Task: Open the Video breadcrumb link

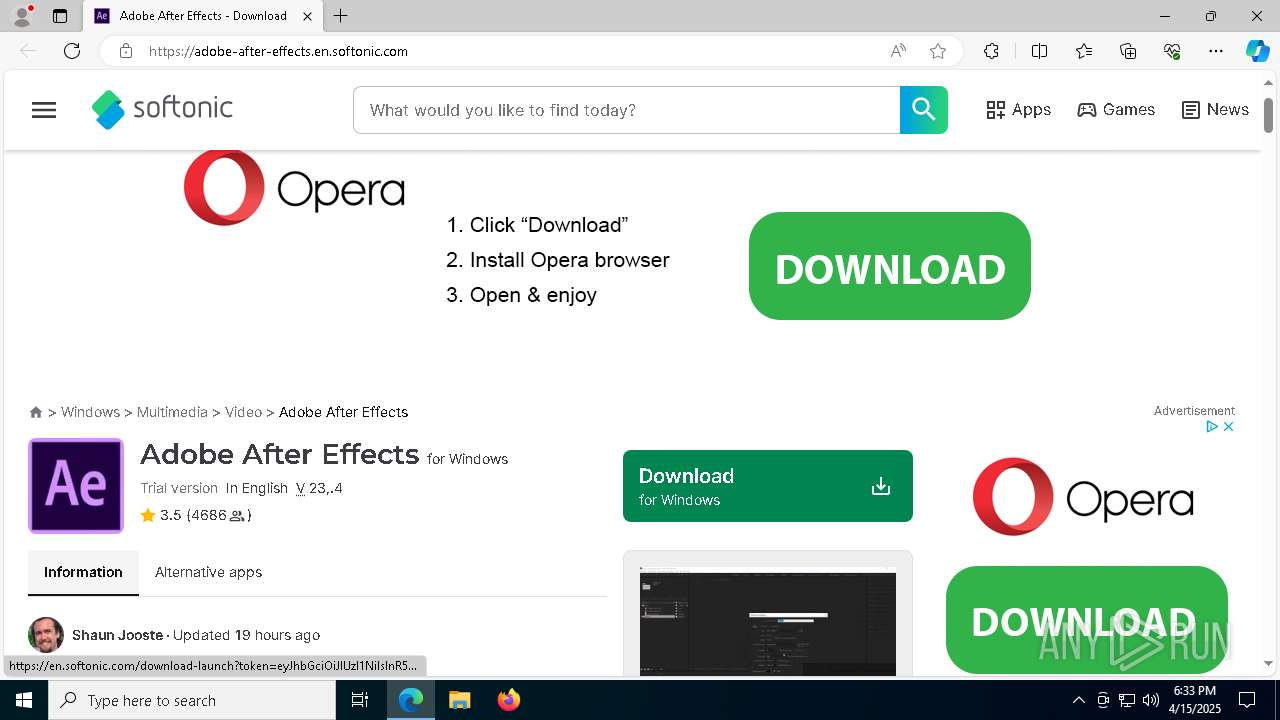Action: tap(243, 412)
